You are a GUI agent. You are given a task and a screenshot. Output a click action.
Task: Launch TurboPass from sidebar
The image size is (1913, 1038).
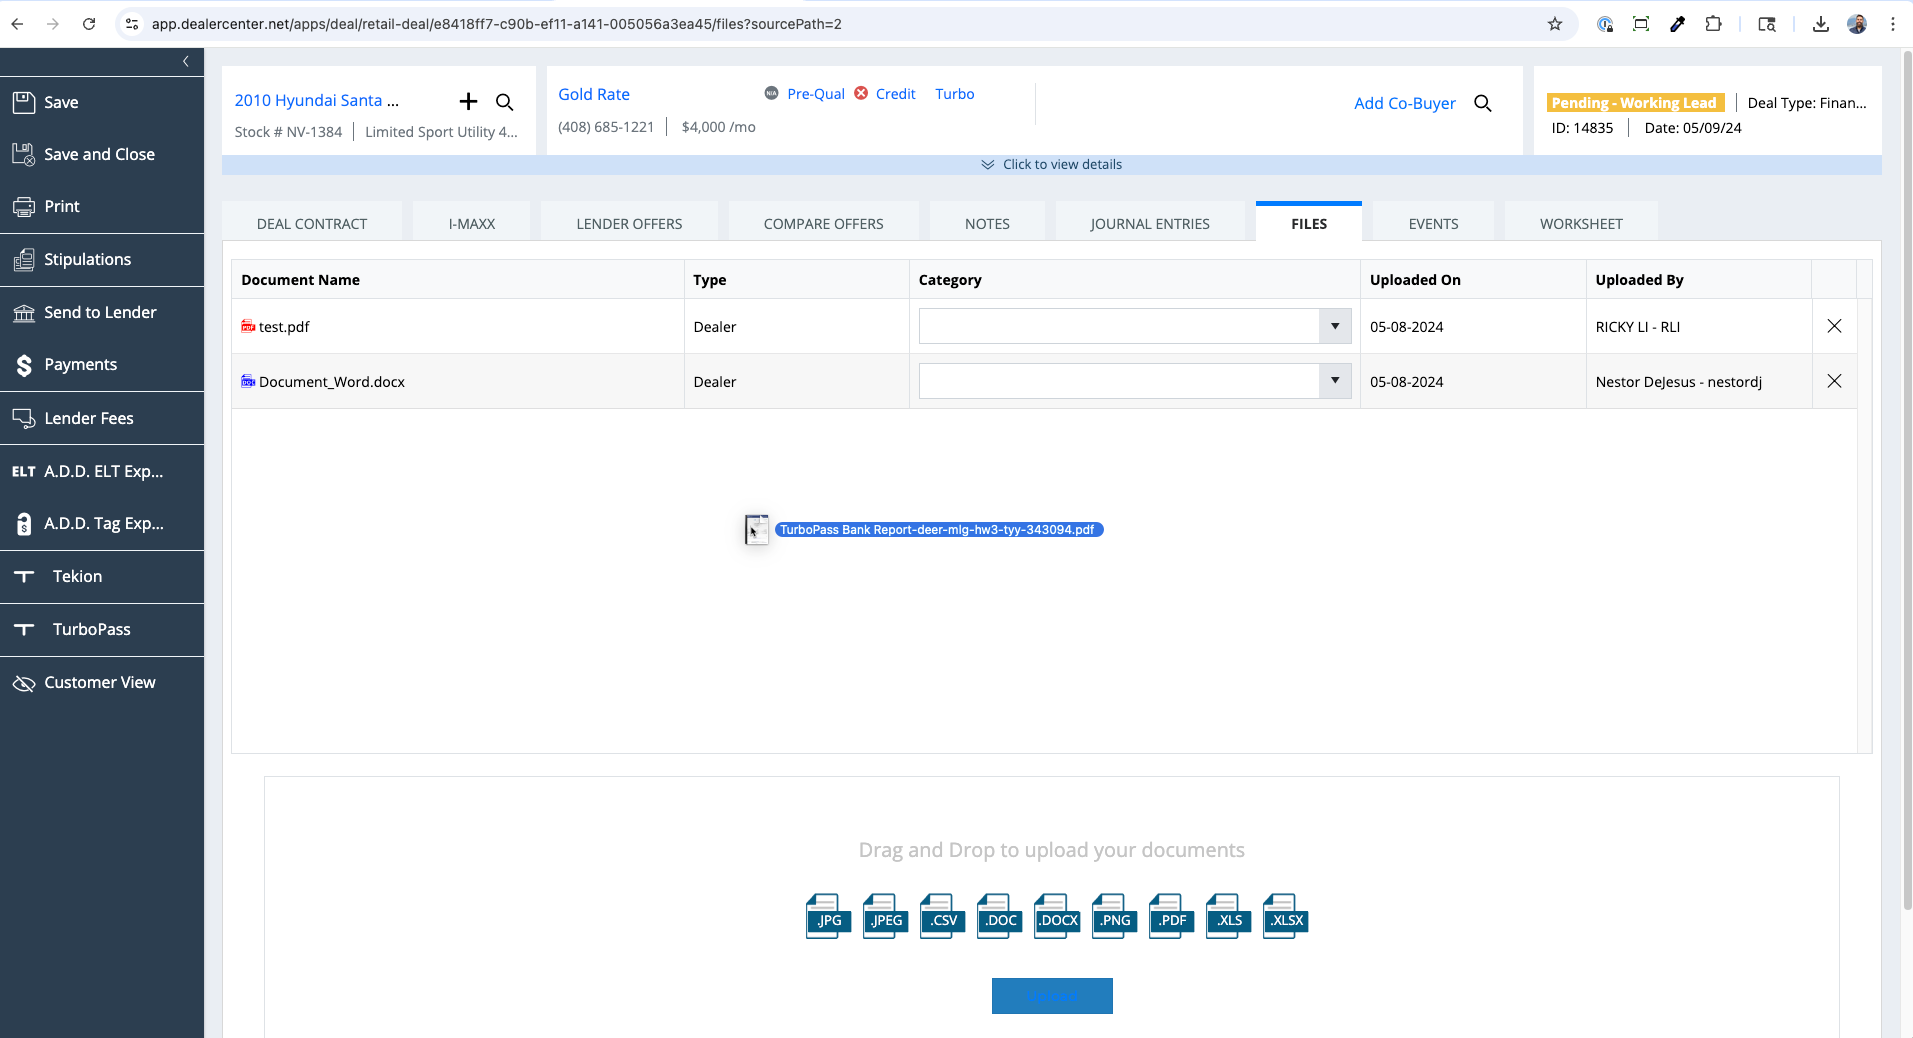pos(91,629)
